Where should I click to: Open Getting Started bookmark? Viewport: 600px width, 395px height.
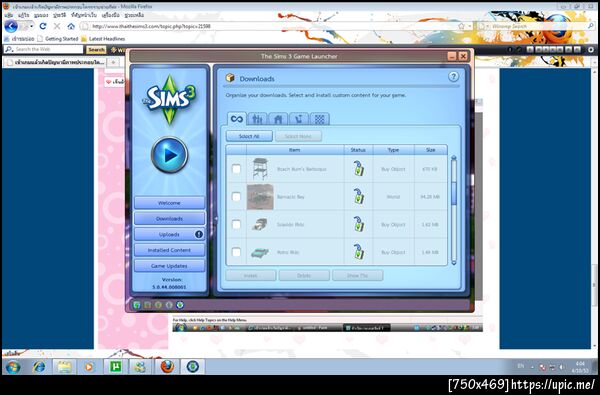58,39
